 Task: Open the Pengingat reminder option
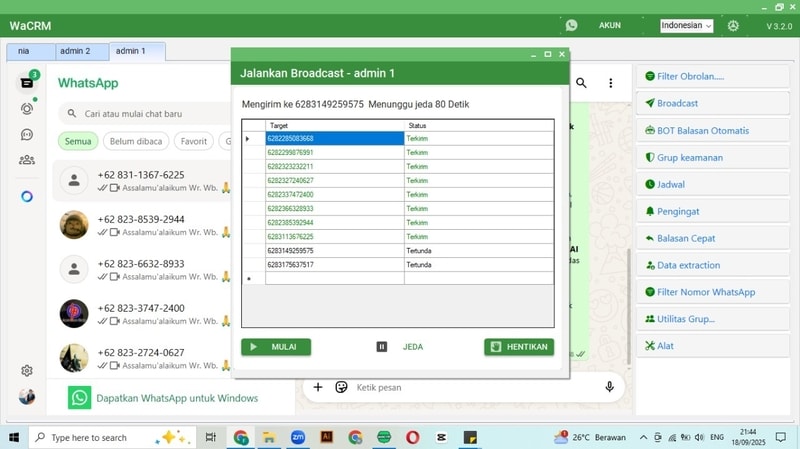[x=713, y=211]
